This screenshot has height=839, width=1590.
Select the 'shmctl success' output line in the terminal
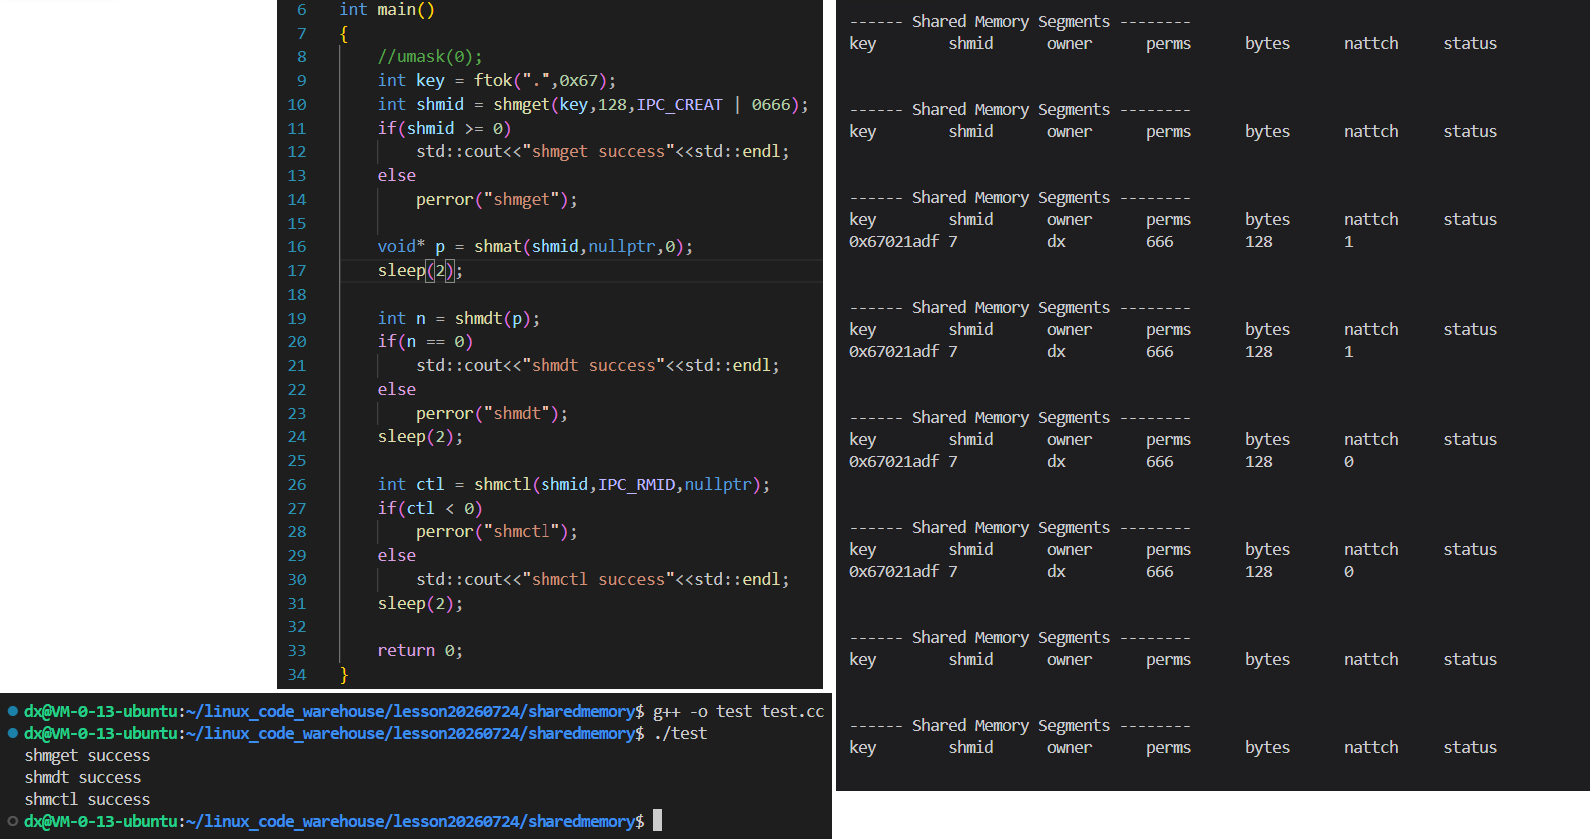tap(87, 799)
